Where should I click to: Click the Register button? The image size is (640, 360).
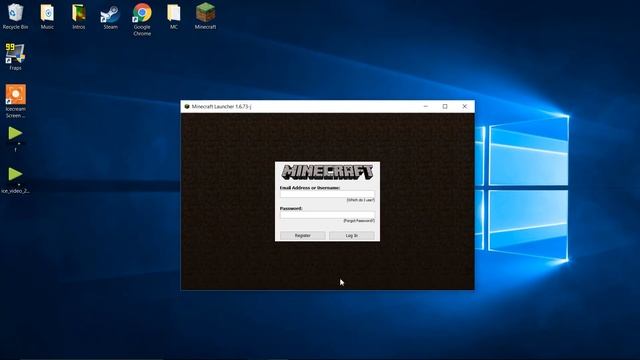[x=302, y=236]
